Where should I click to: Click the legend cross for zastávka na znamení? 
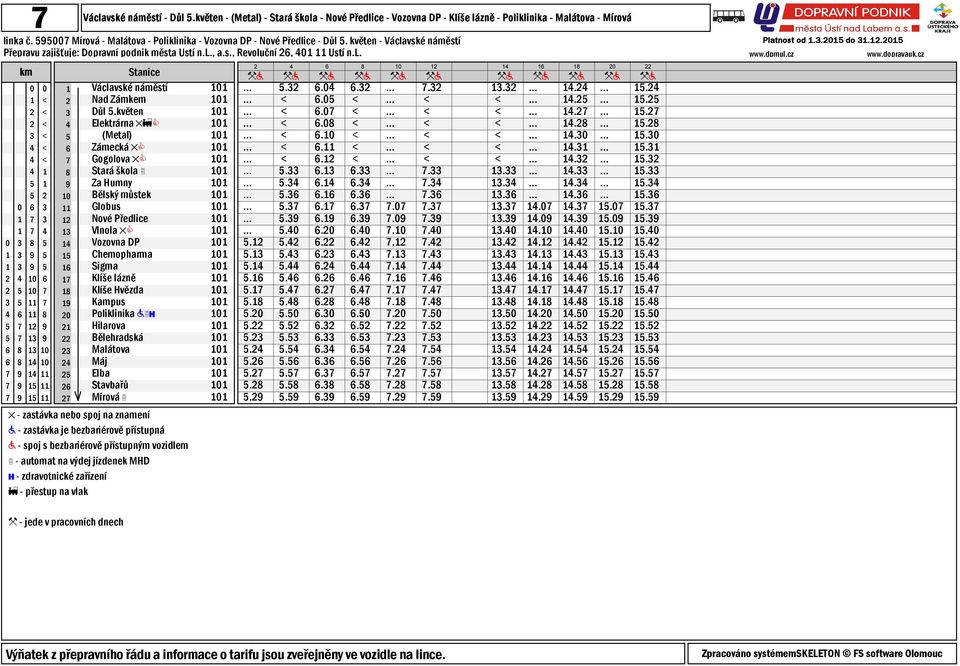pyautogui.click(x=11, y=415)
